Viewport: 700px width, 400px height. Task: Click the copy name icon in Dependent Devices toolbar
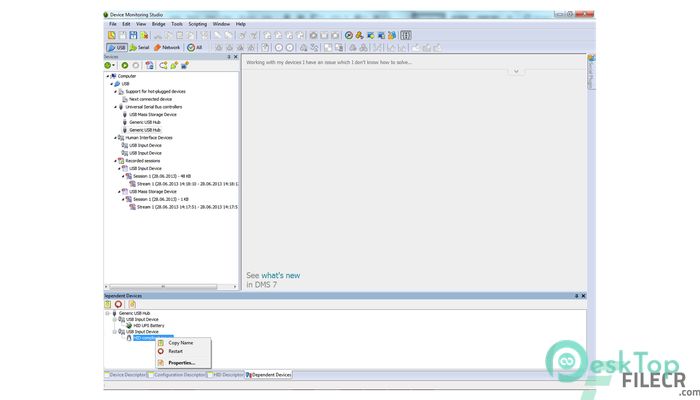point(108,304)
